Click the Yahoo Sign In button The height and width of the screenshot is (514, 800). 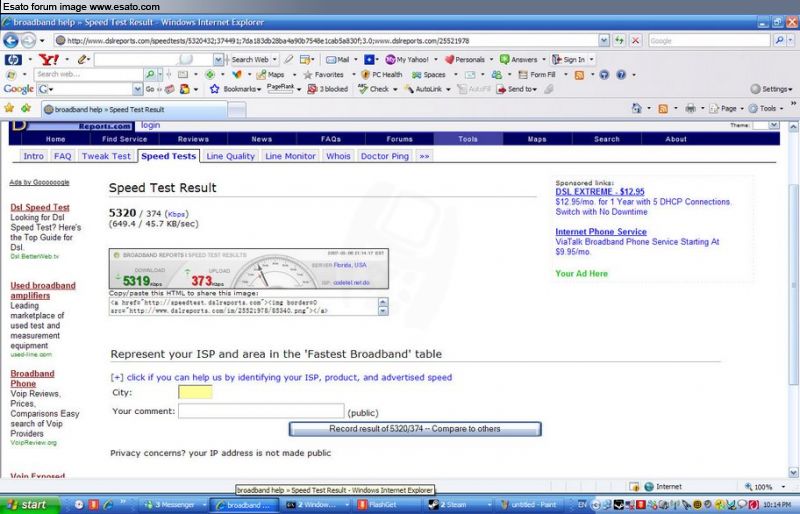click(x=568, y=60)
